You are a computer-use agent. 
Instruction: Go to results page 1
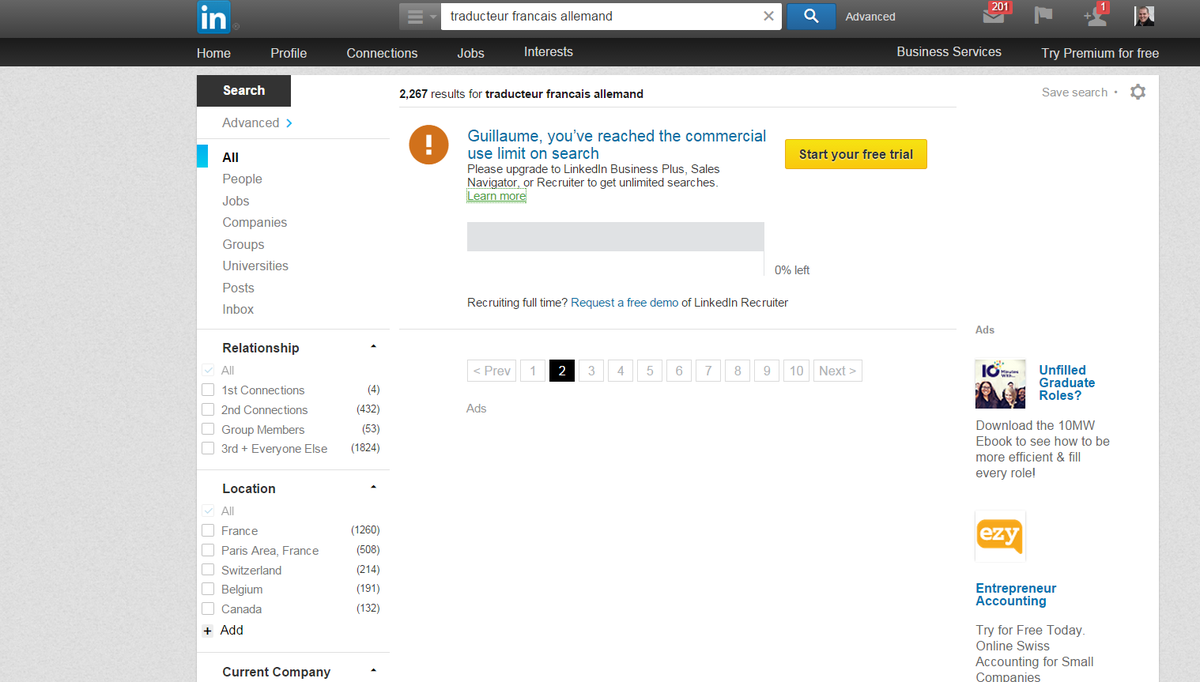533,371
